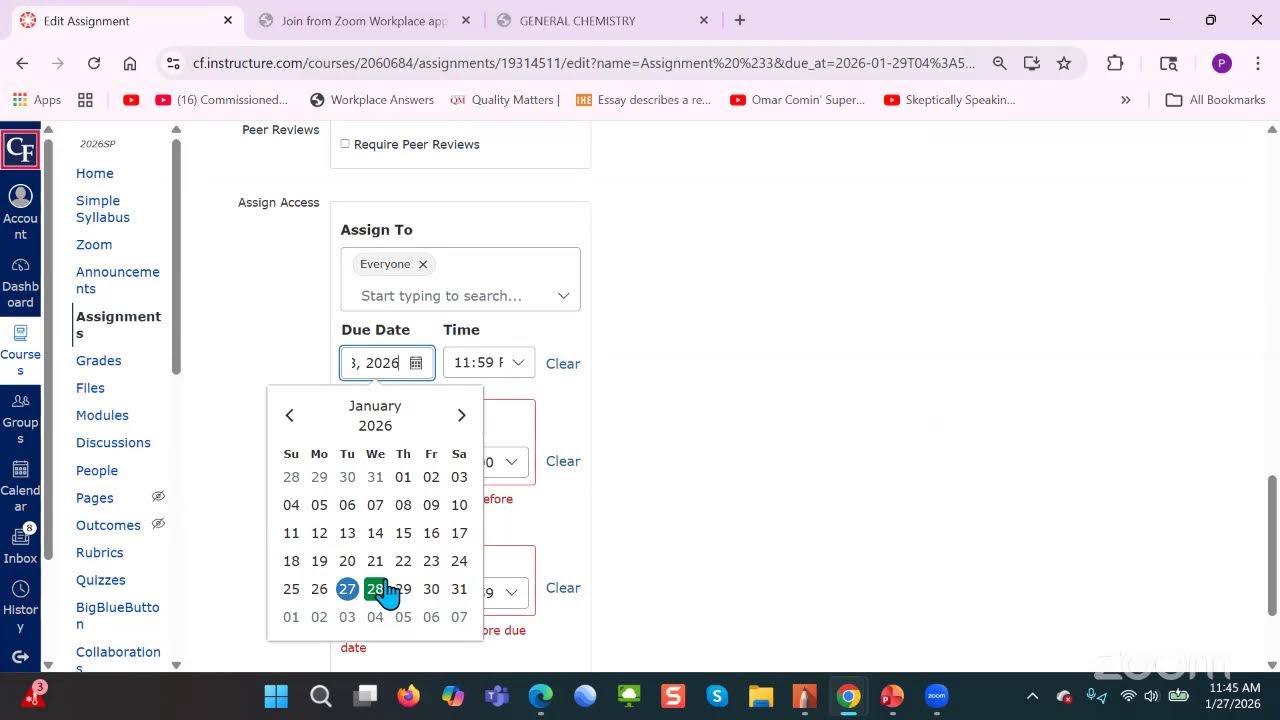This screenshot has width=1280, height=720.
Task: Go back in browser history
Action: coord(22,63)
